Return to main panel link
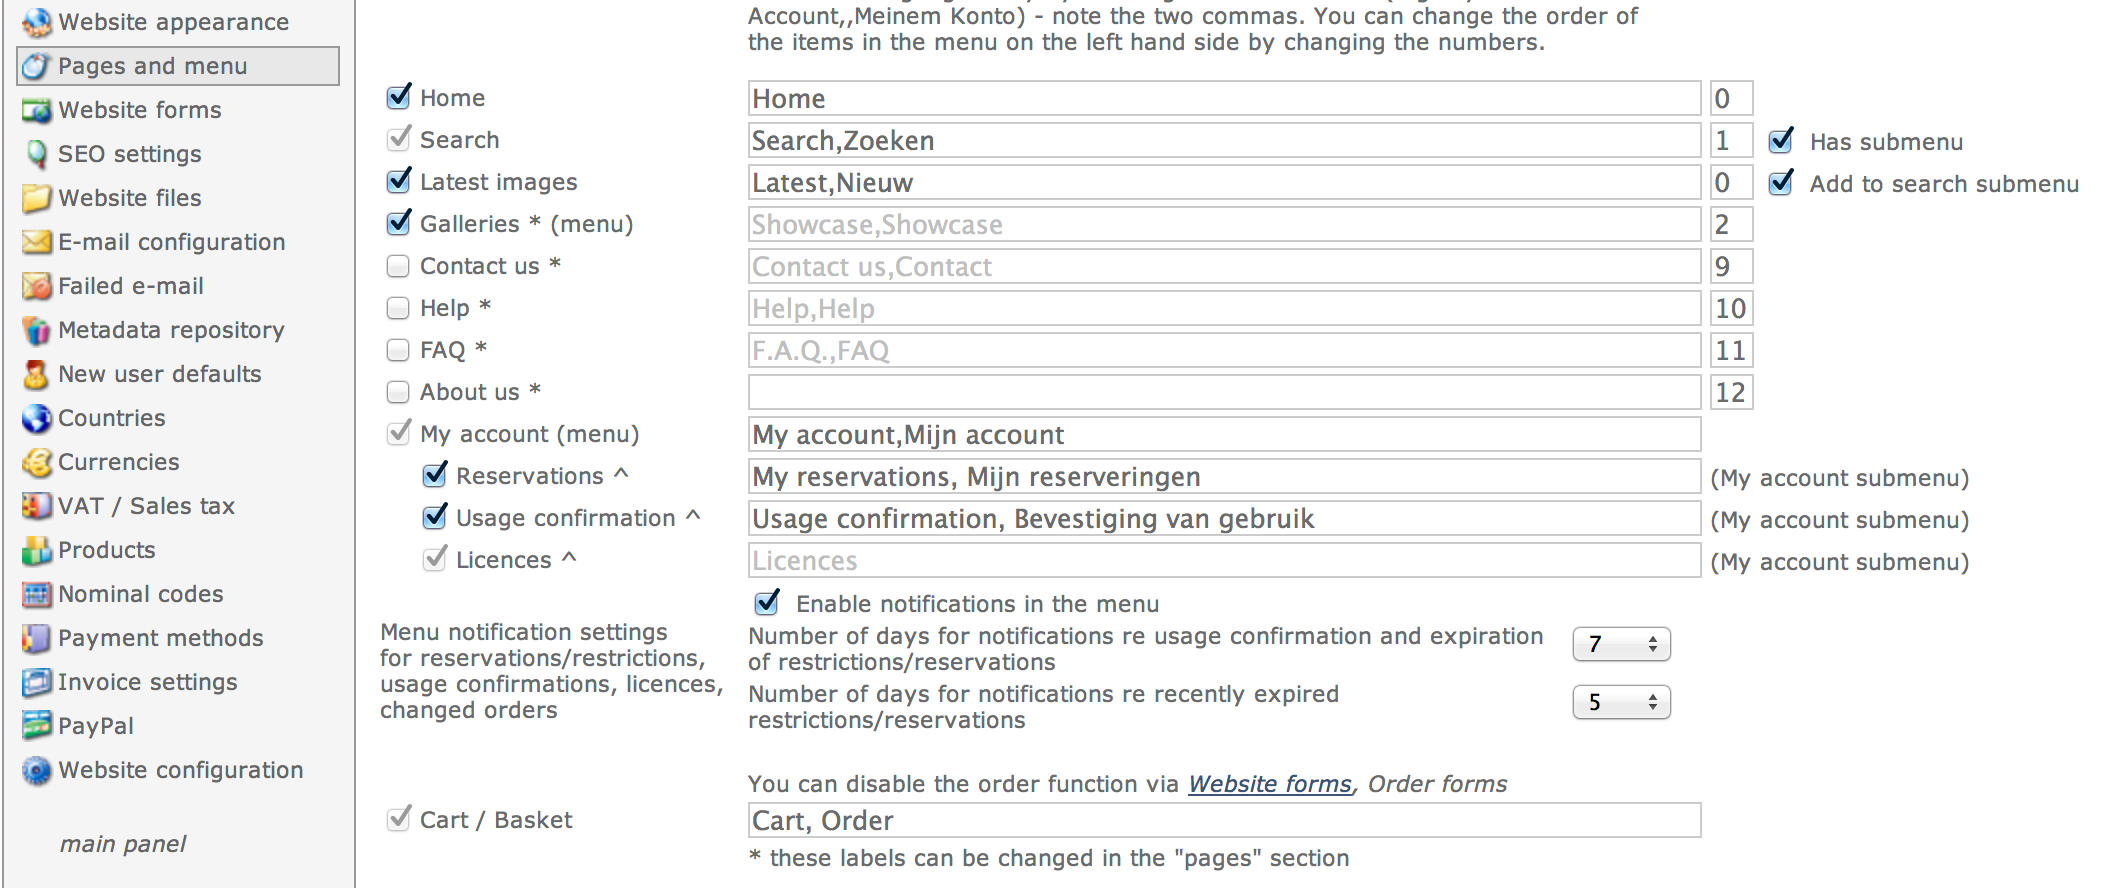The width and height of the screenshot is (2118, 888). [123, 844]
